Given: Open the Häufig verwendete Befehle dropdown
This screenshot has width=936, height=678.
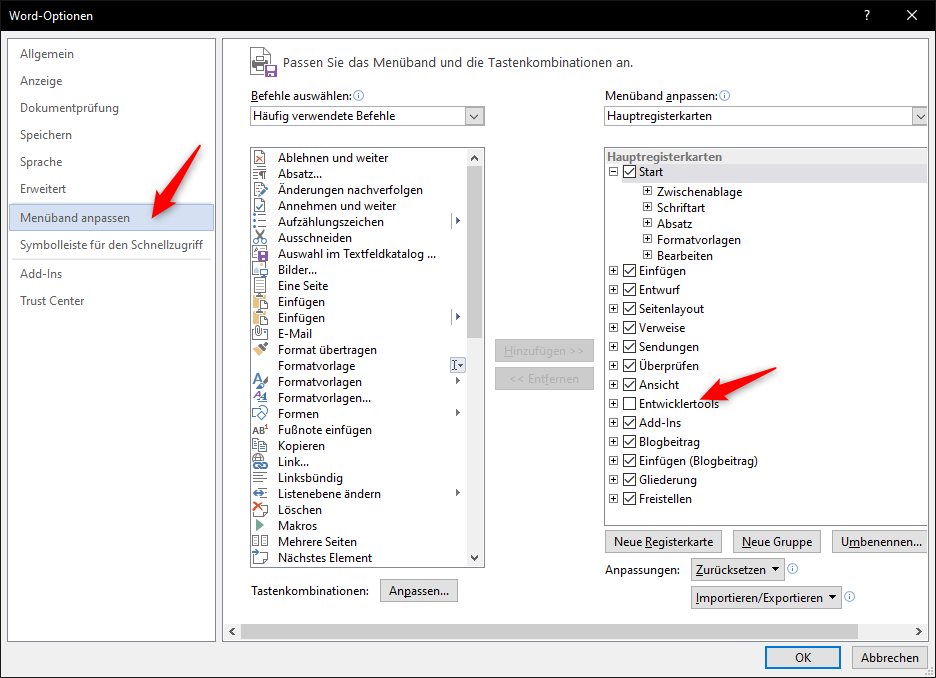Looking at the screenshot, I should (x=474, y=116).
